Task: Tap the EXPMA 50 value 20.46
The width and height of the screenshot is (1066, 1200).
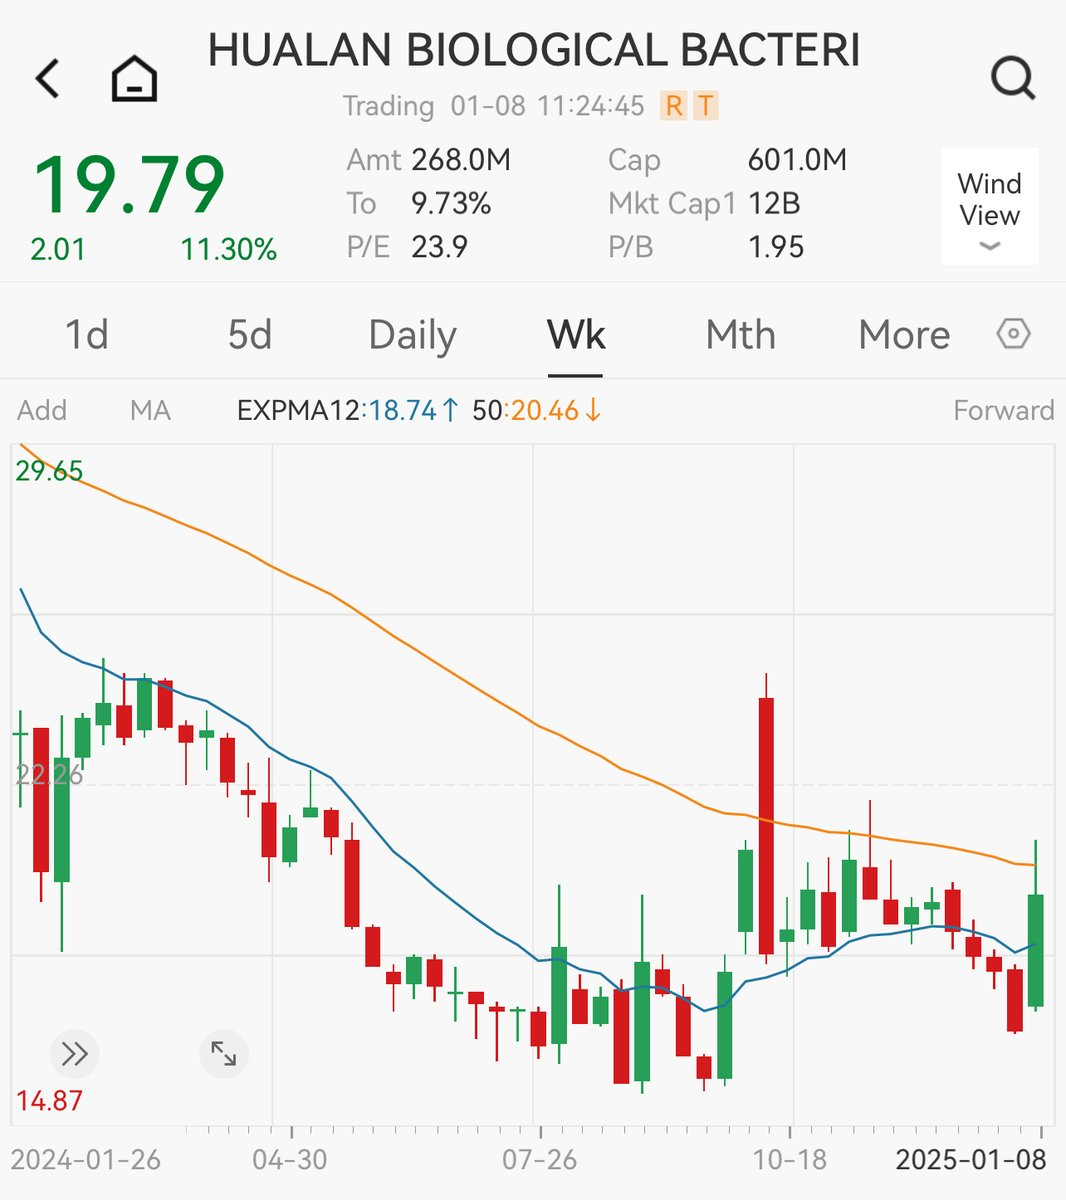Action: point(545,411)
